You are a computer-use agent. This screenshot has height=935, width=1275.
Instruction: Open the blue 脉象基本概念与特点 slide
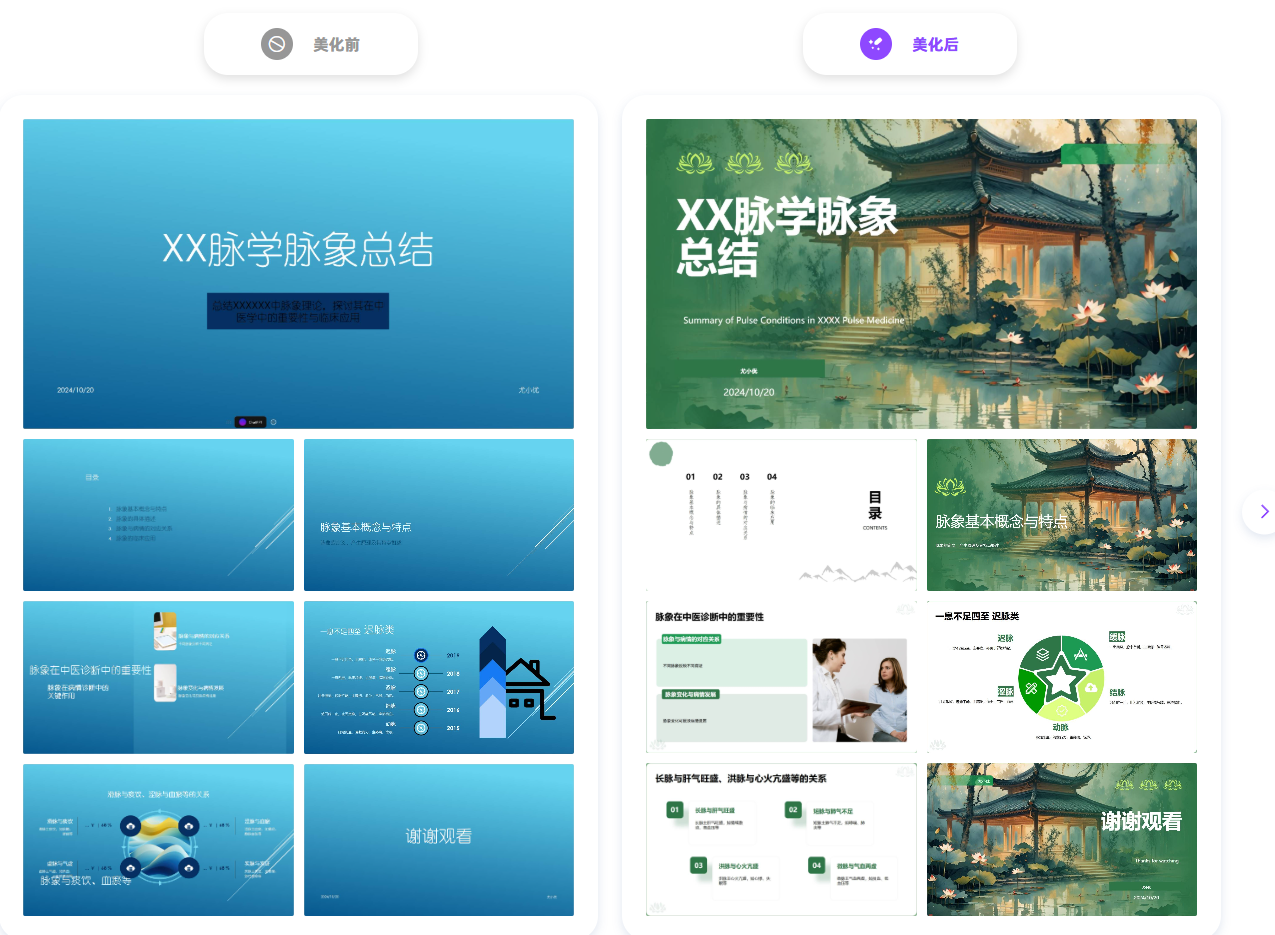click(439, 515)
